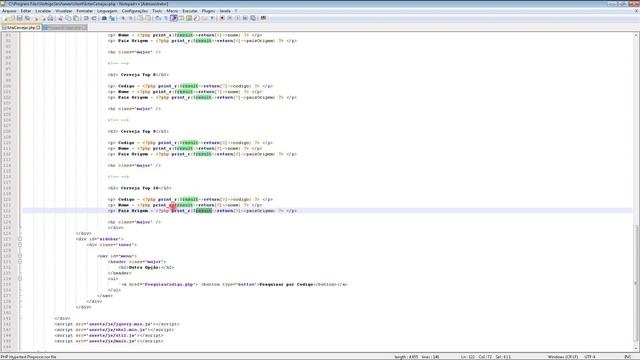Show the Document Map panel icon
The image size is (640, 360).
(189, 18)
